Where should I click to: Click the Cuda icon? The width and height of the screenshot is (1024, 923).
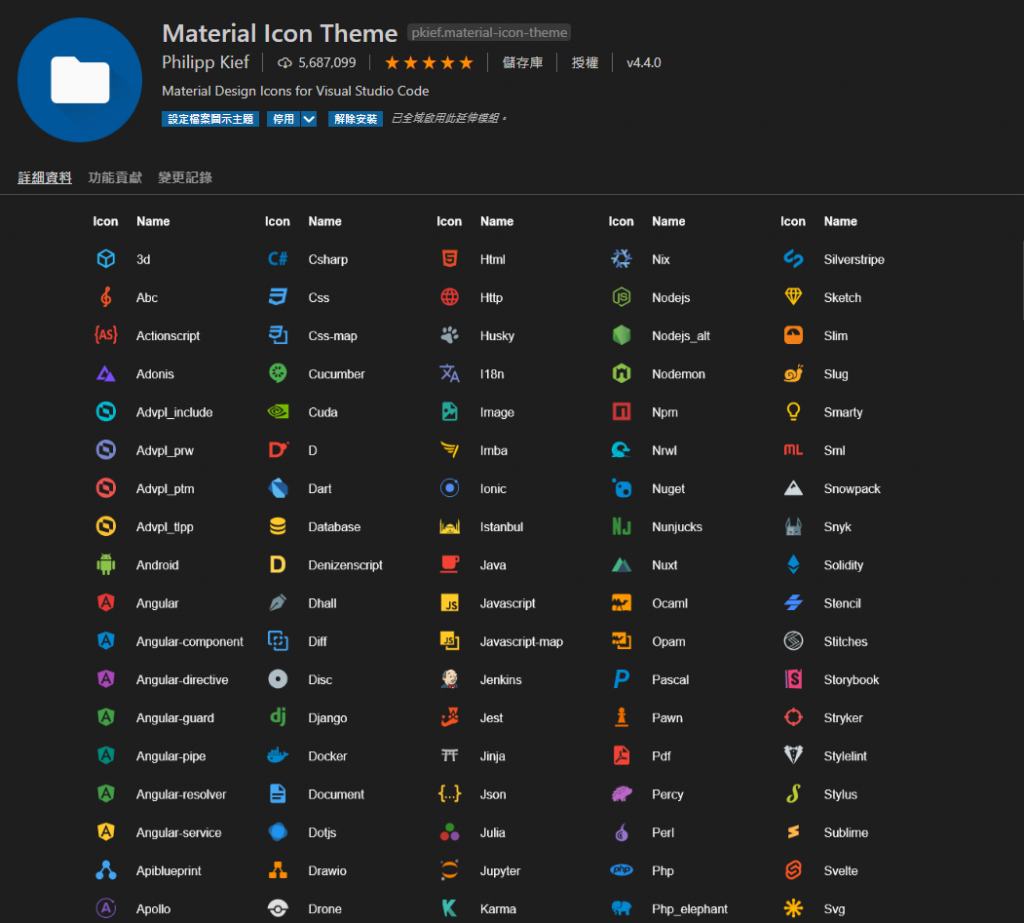(x=278, y=412)
